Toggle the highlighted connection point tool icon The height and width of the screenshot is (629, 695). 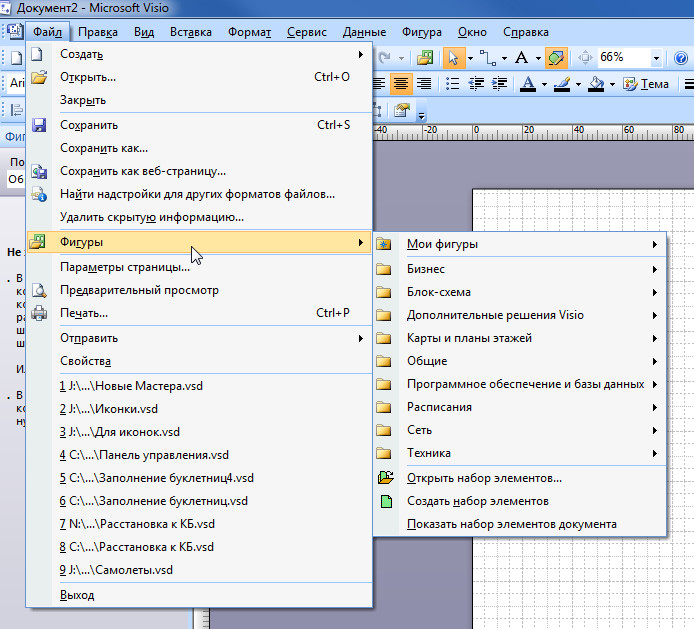point(556,58)
